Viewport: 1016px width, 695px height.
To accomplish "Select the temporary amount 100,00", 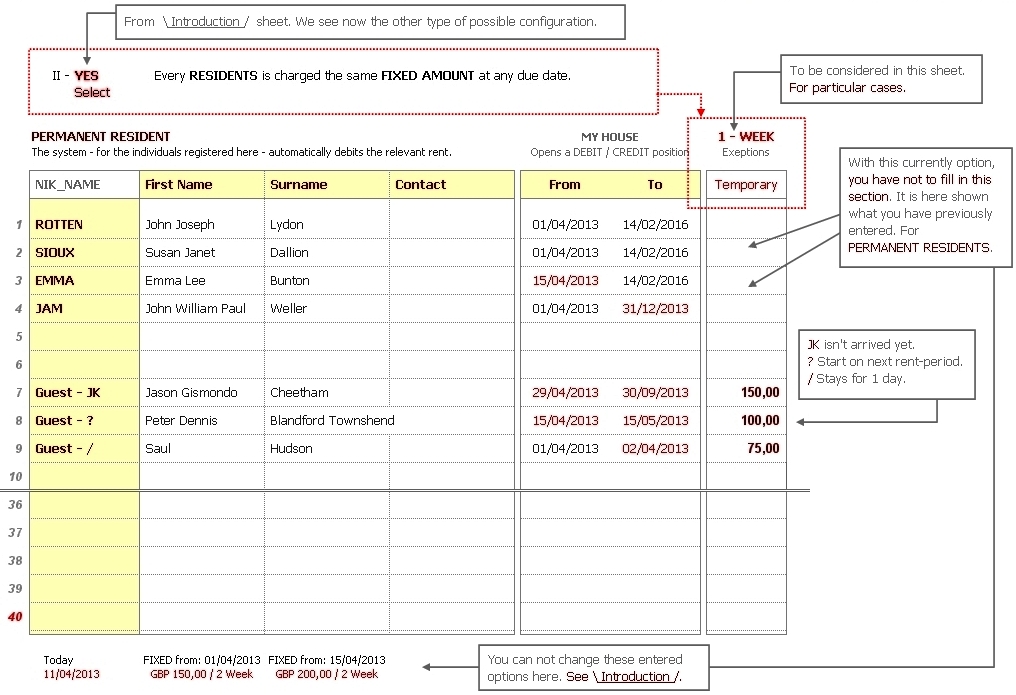I will pos(746,420).
